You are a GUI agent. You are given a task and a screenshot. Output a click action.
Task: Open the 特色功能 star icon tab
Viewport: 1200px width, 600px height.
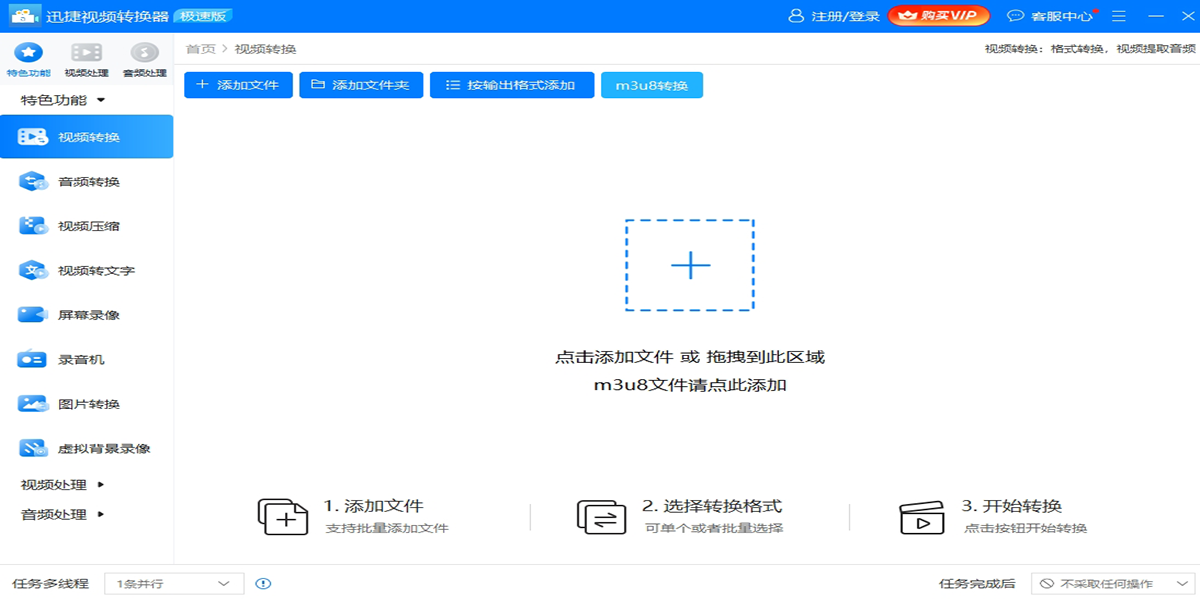29,58
